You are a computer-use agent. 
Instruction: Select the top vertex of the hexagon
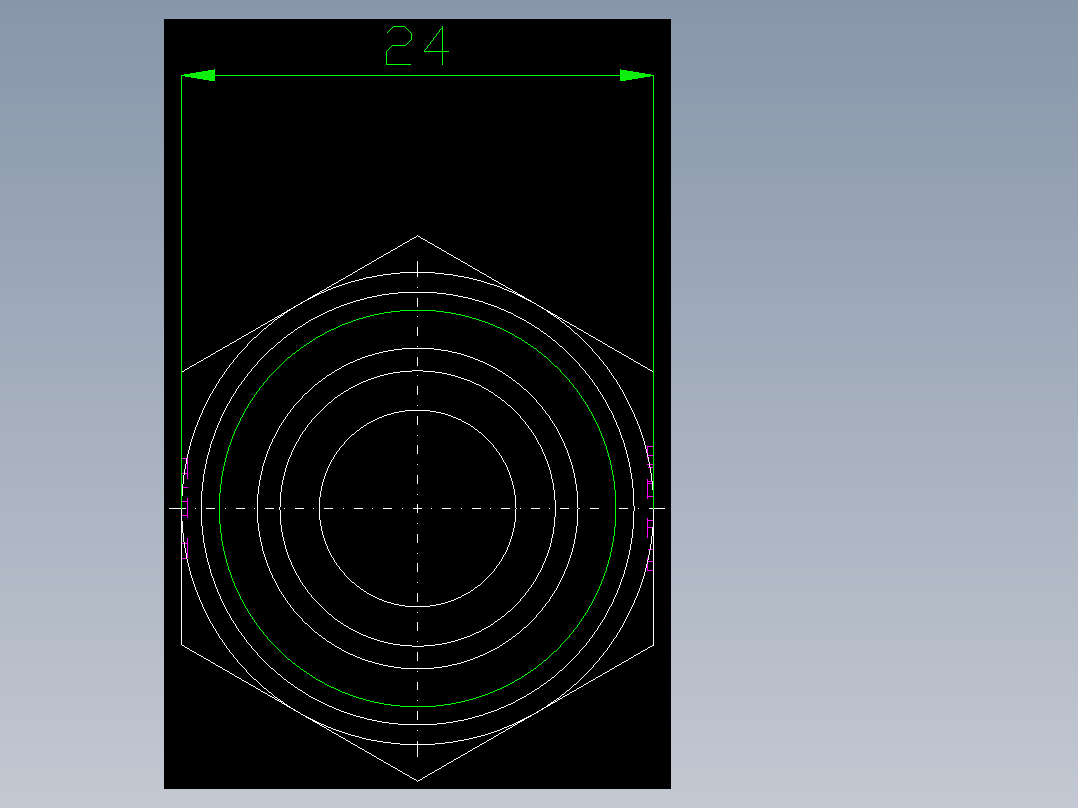click(417, 237)
